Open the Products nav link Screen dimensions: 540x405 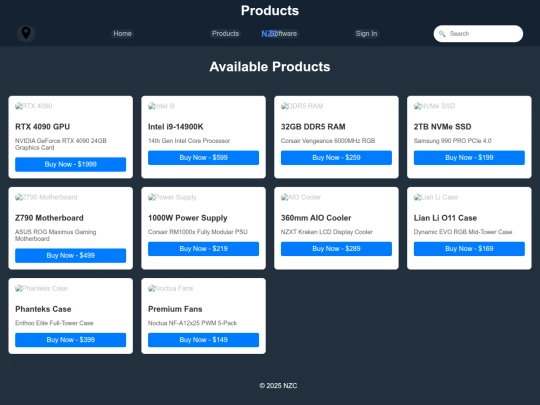225,33
